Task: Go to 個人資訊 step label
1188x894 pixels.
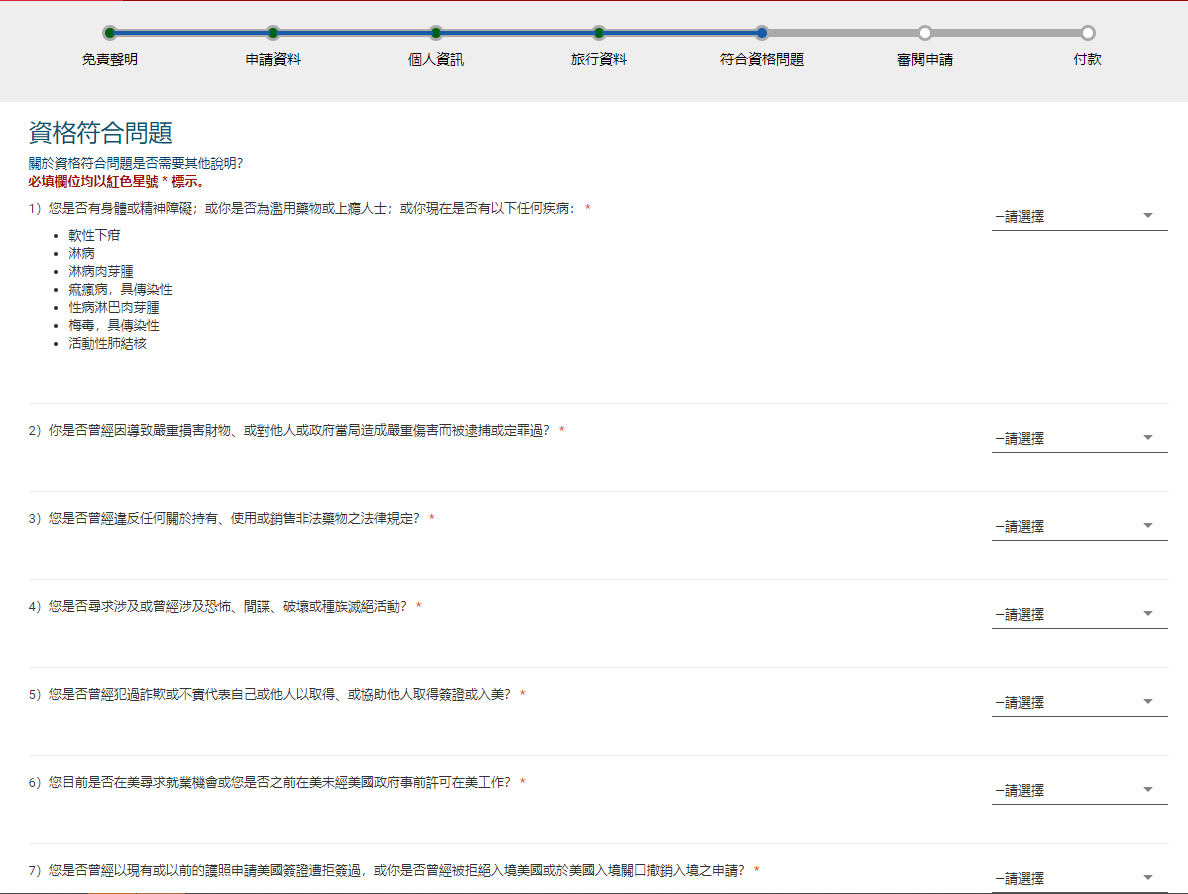Action: click(436, 60)
